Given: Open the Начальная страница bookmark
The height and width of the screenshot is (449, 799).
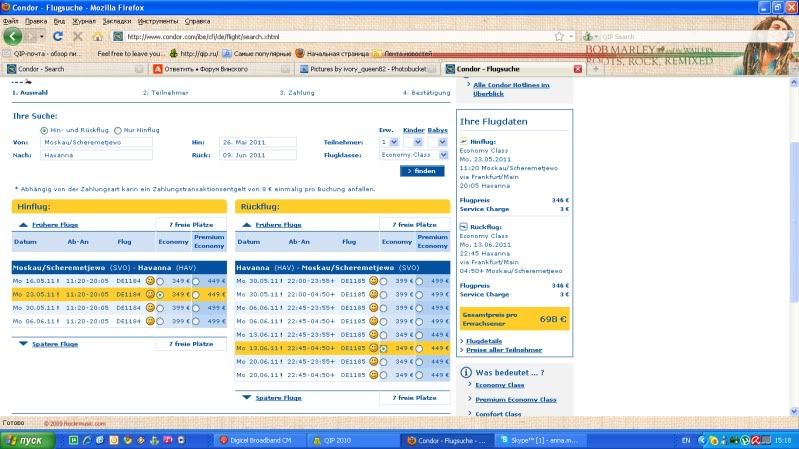Looking at the screenshot, I should click(x=332, y=54).
